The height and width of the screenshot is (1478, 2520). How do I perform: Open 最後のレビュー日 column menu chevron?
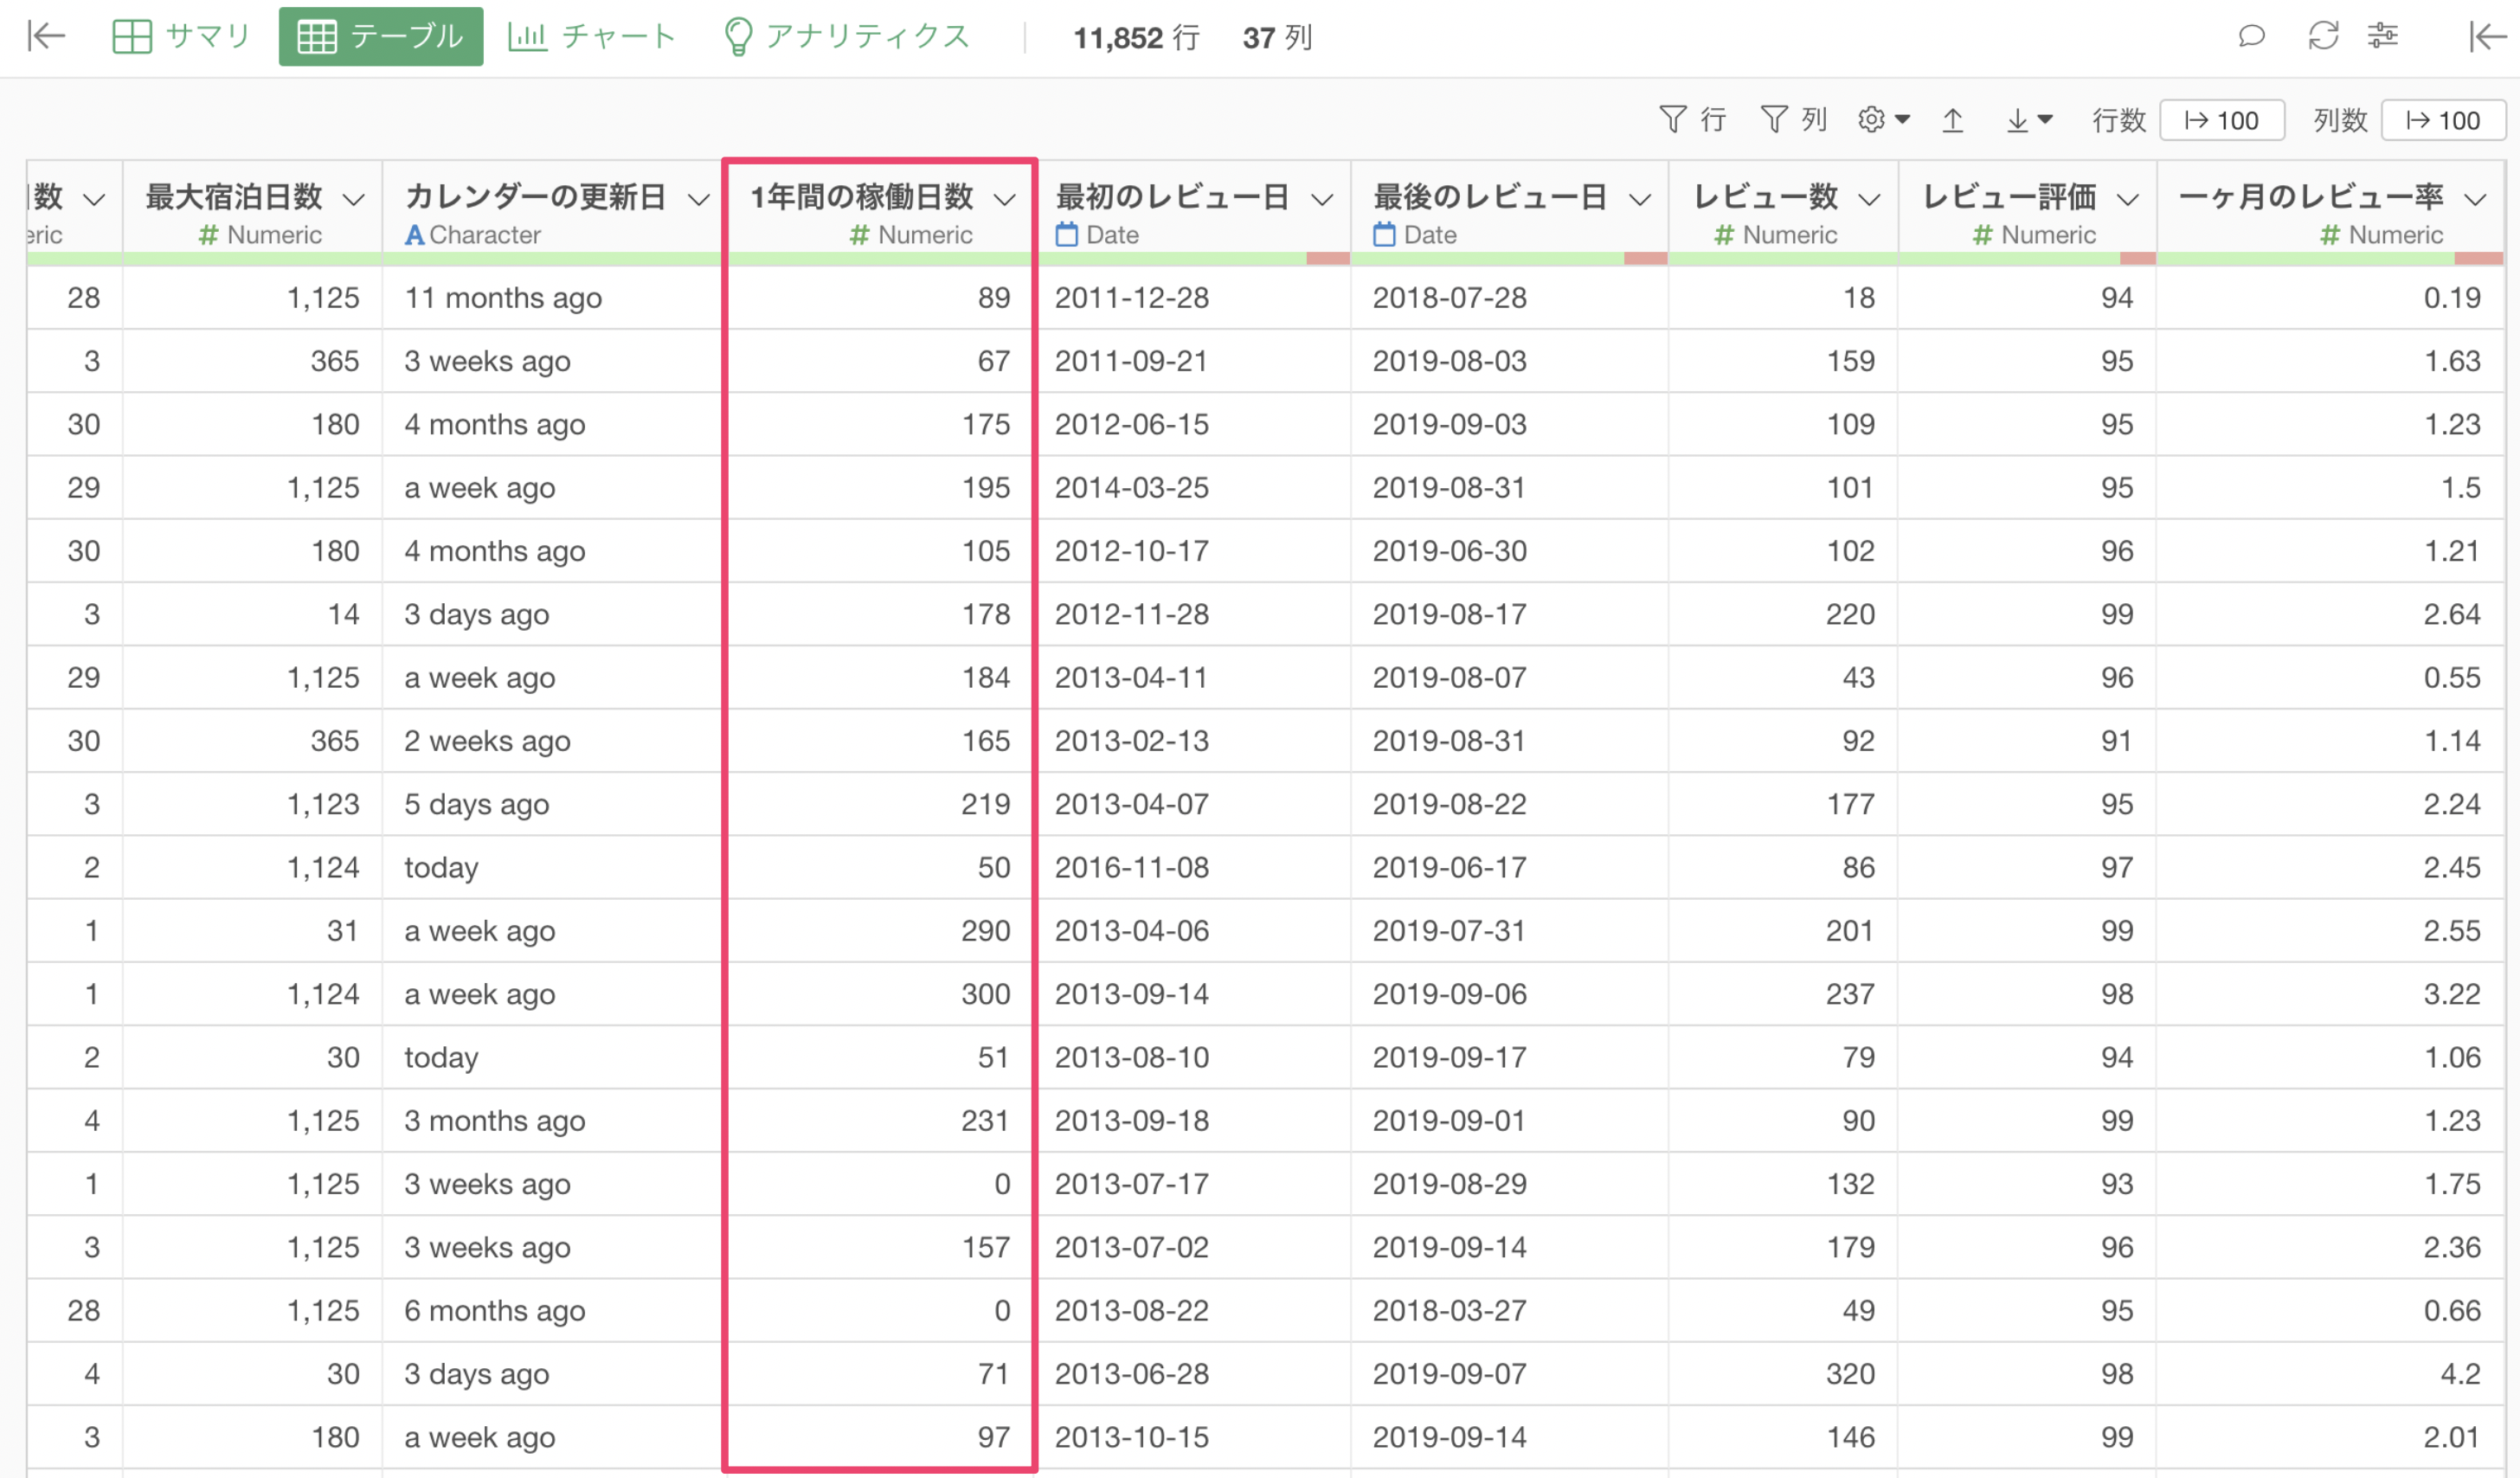(x=1640, y=199)
